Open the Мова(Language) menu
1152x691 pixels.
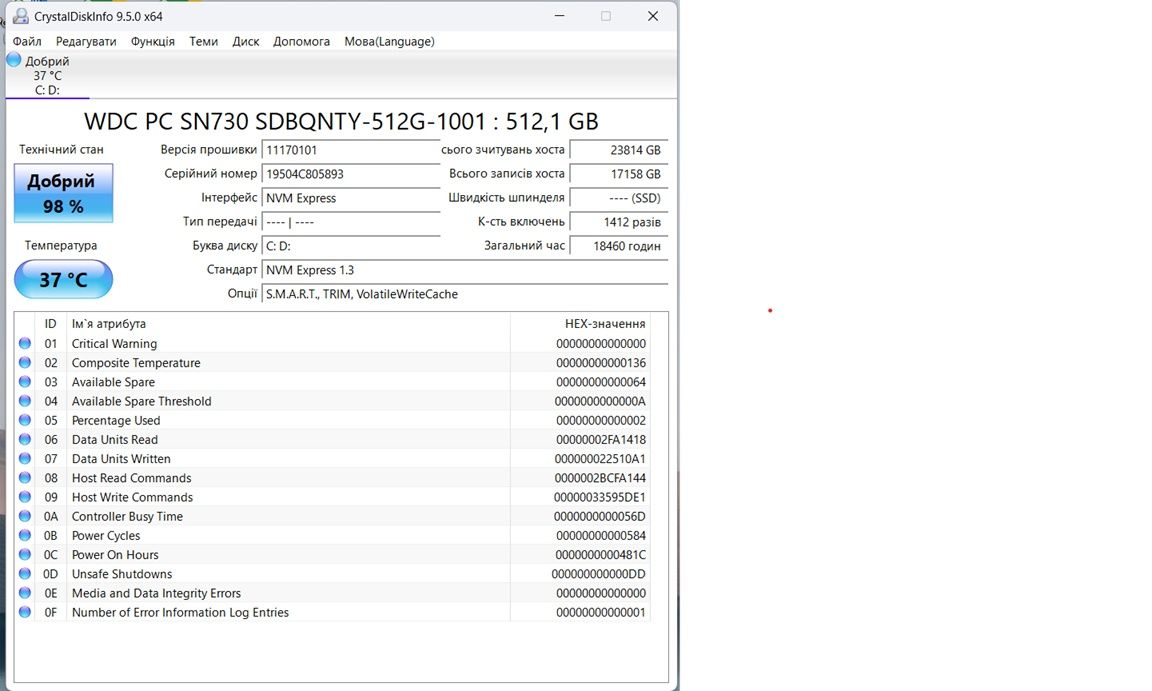coord(389,41)
